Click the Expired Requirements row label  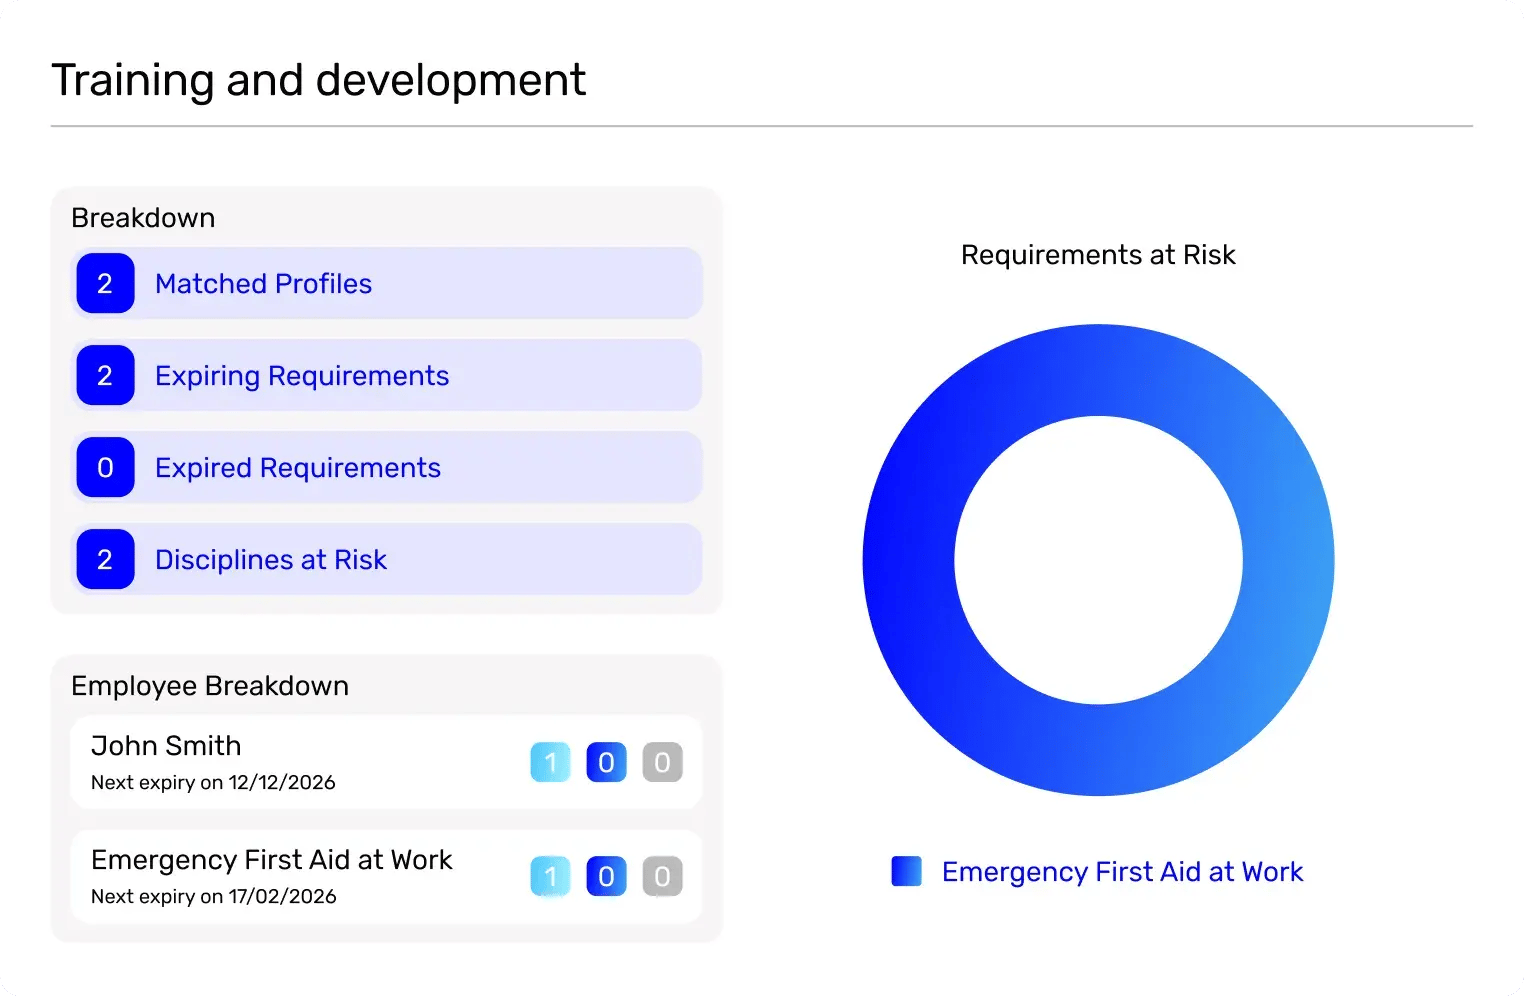(297, 467)
